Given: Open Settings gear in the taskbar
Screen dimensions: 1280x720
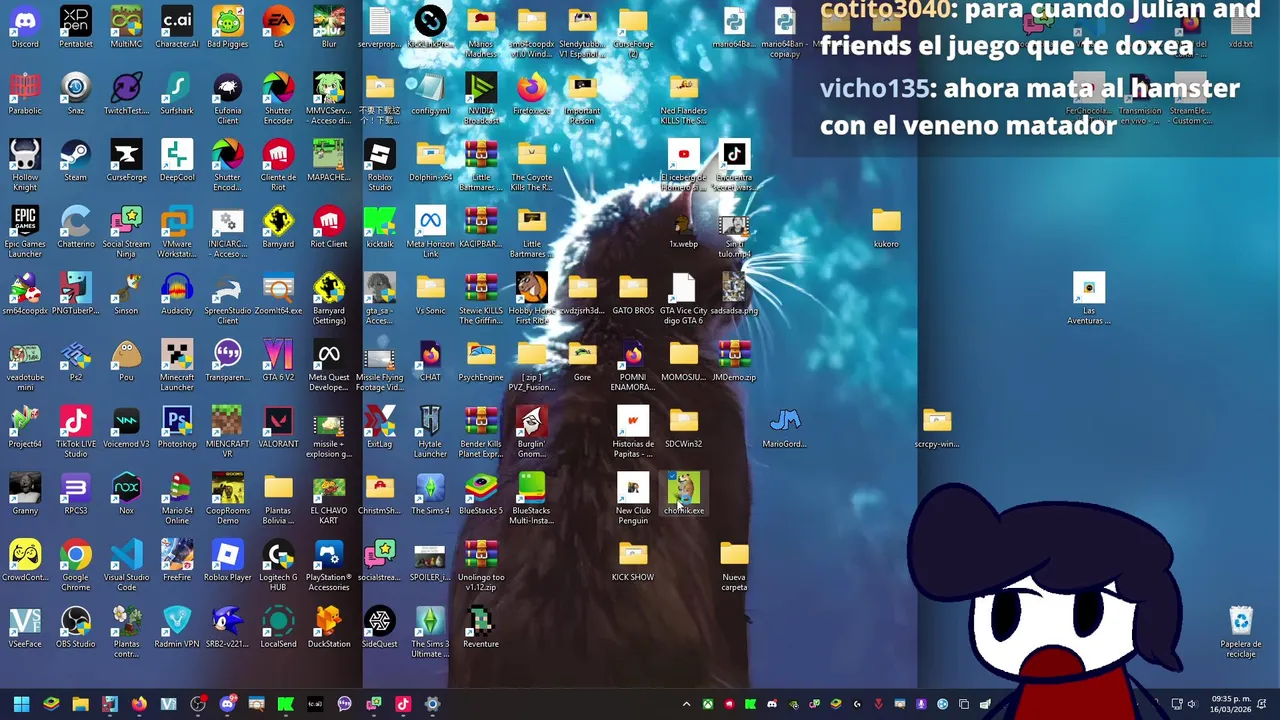Looking at the screenshot, I should click(x=432, y=704).
